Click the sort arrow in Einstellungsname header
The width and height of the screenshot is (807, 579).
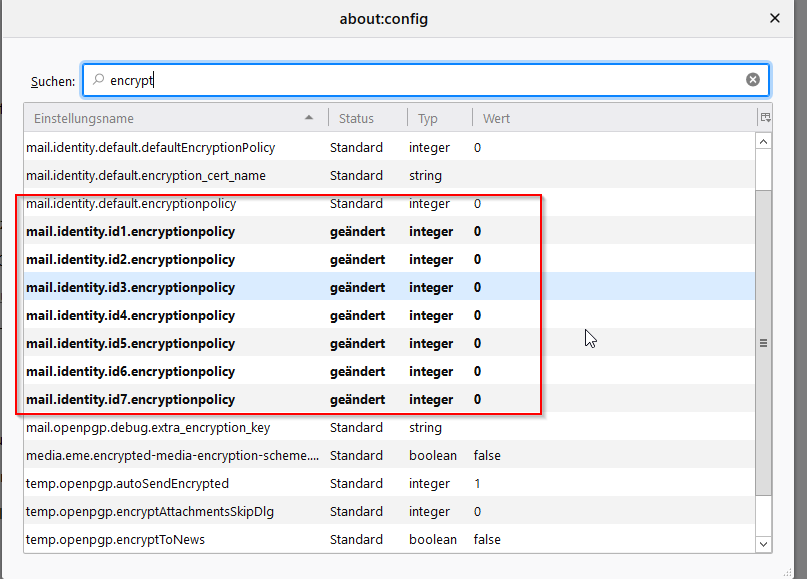309,118
